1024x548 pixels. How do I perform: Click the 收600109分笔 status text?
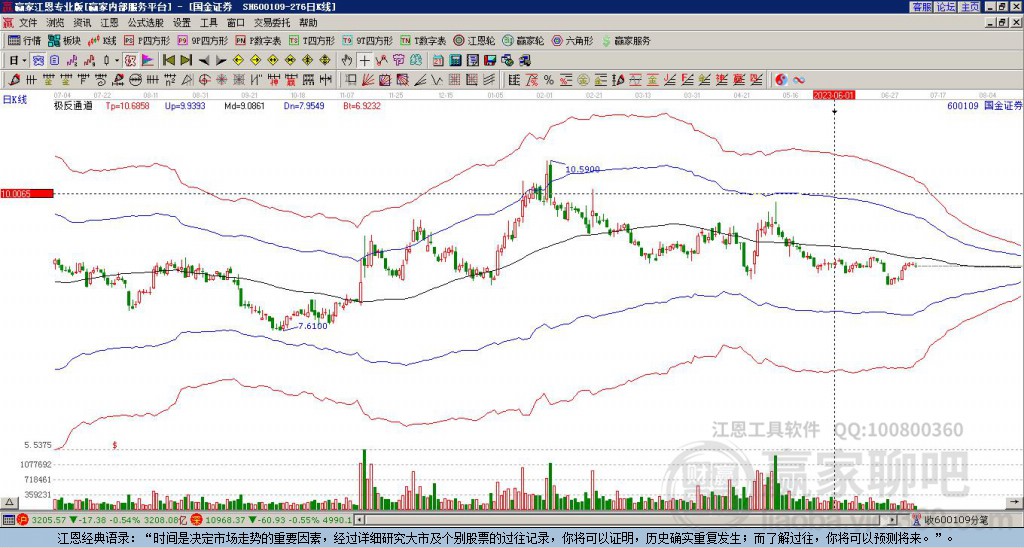tap(956, 520)
